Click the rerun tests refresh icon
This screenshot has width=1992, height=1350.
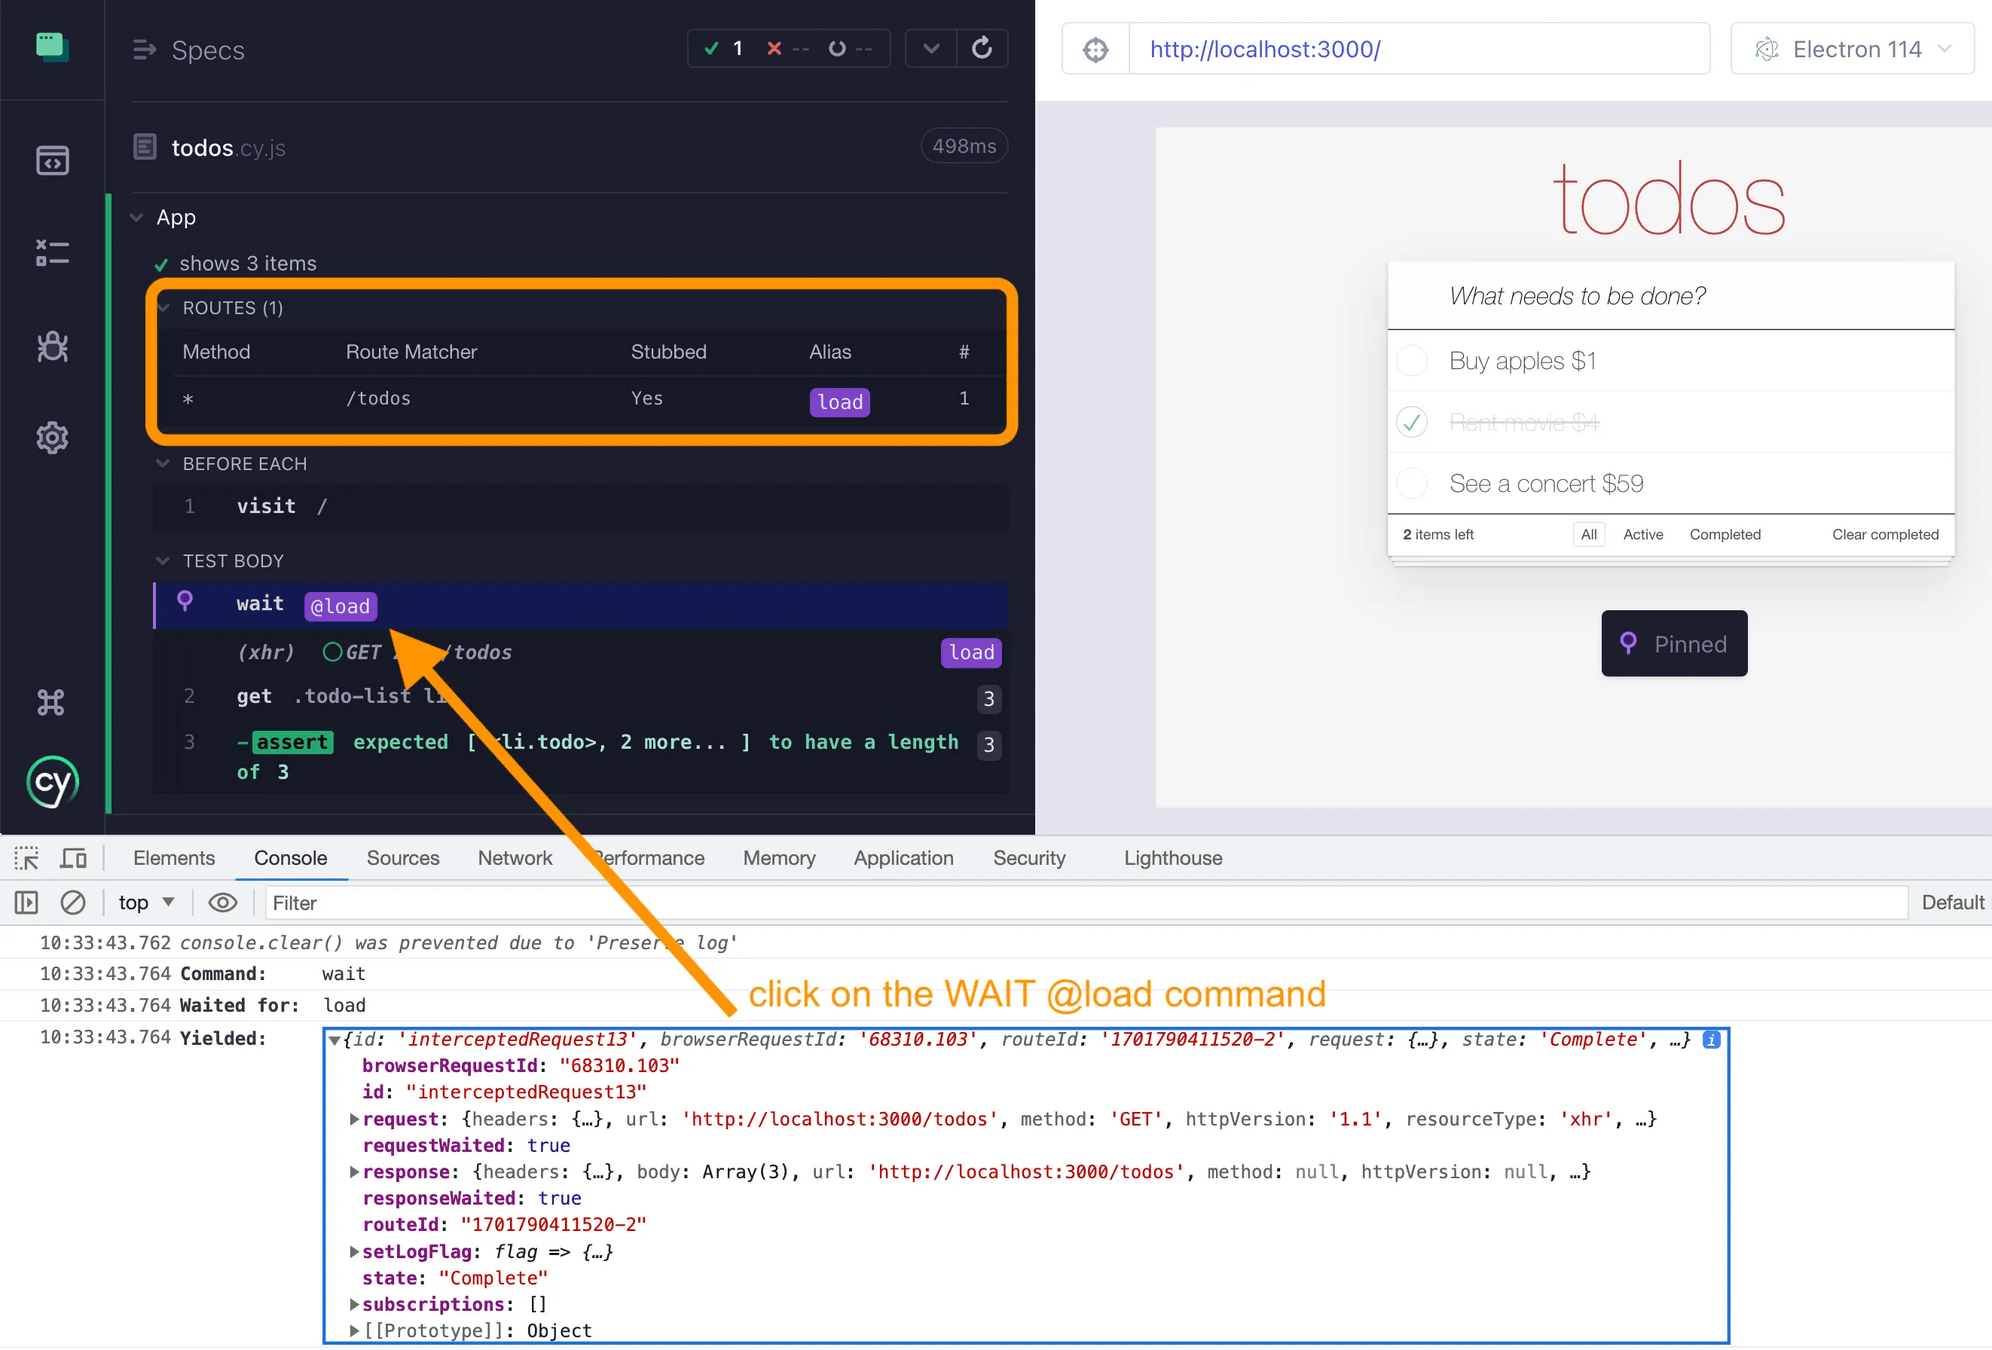981,48
